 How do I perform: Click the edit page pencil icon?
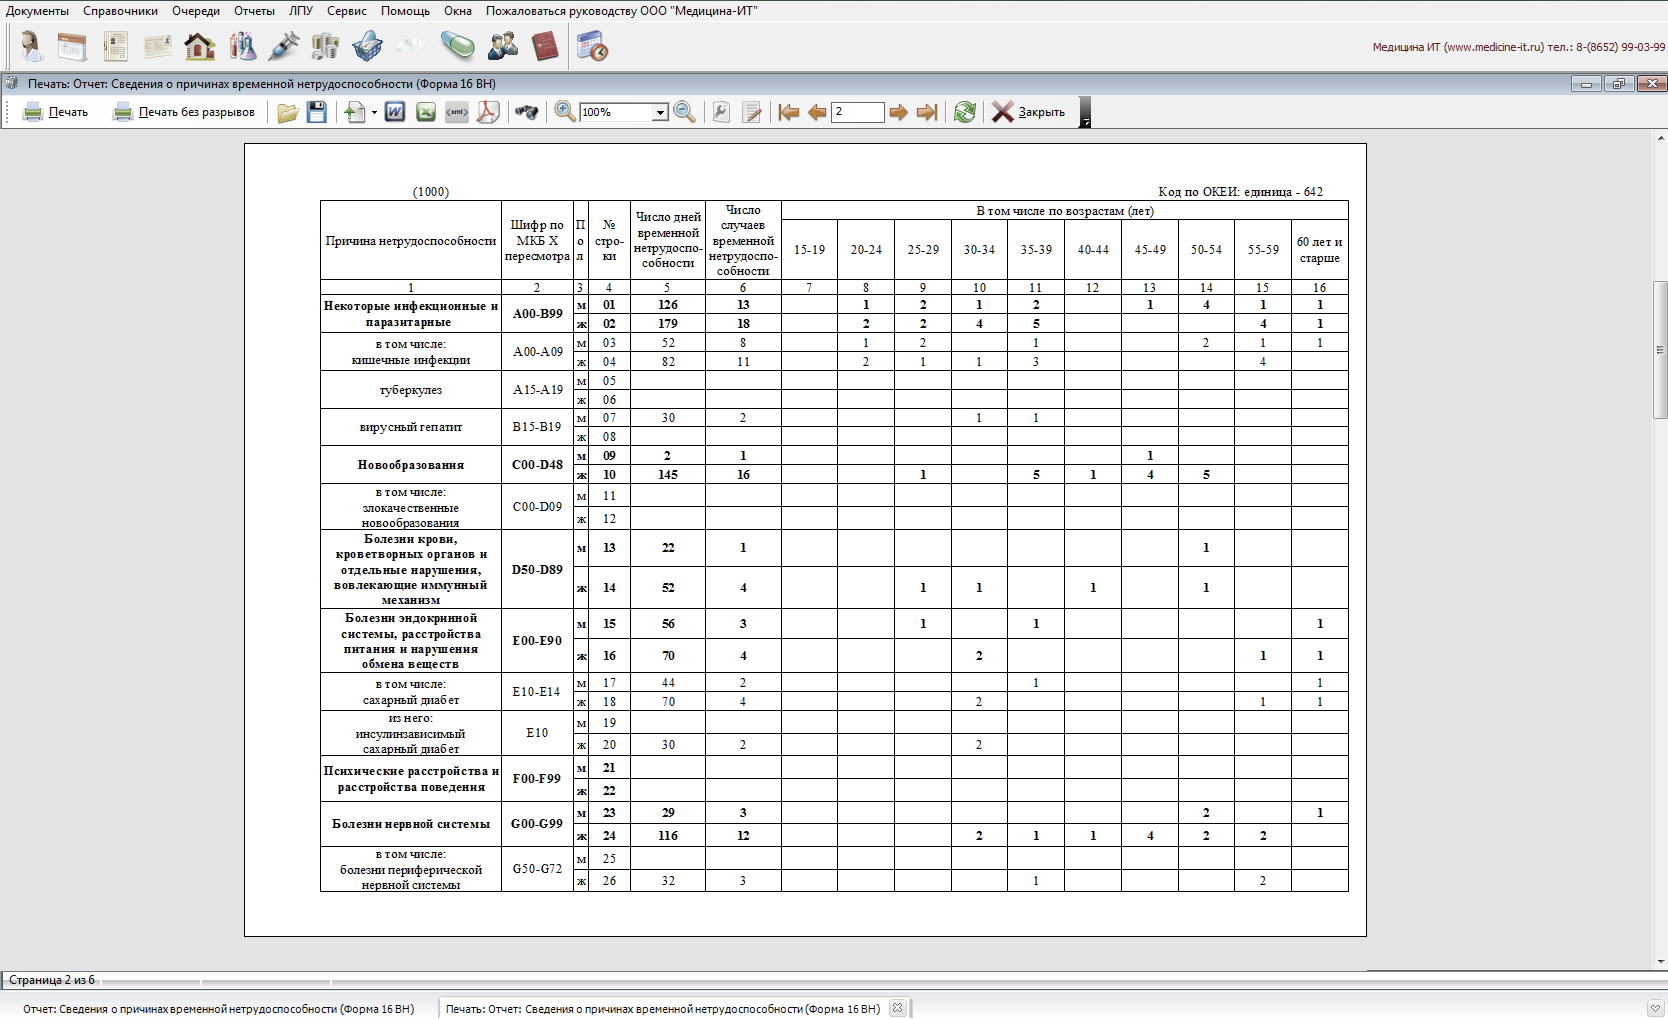click(753, 112)
